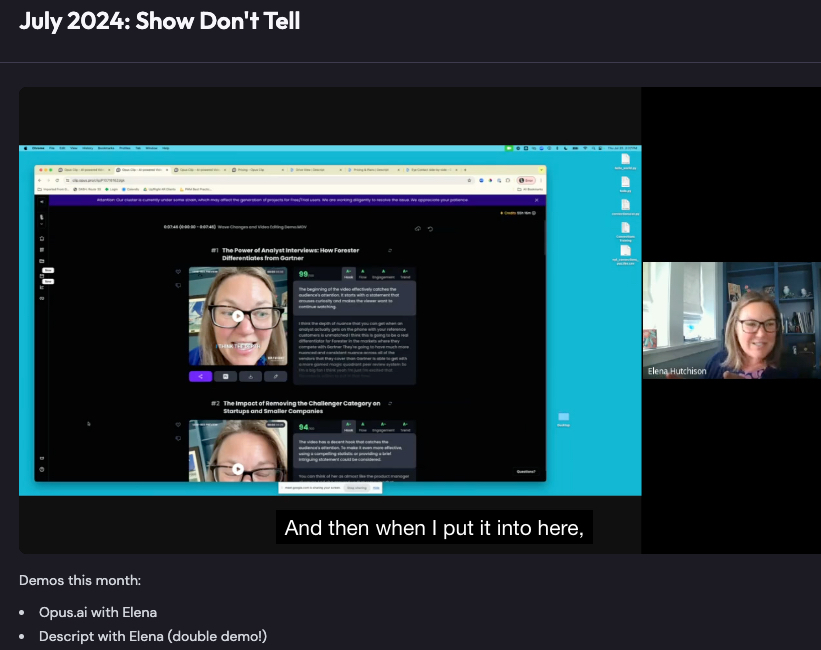Click the Stop sharing button
Image resolution: width=821 pixels, height=650 pixels.
[356, 488]
